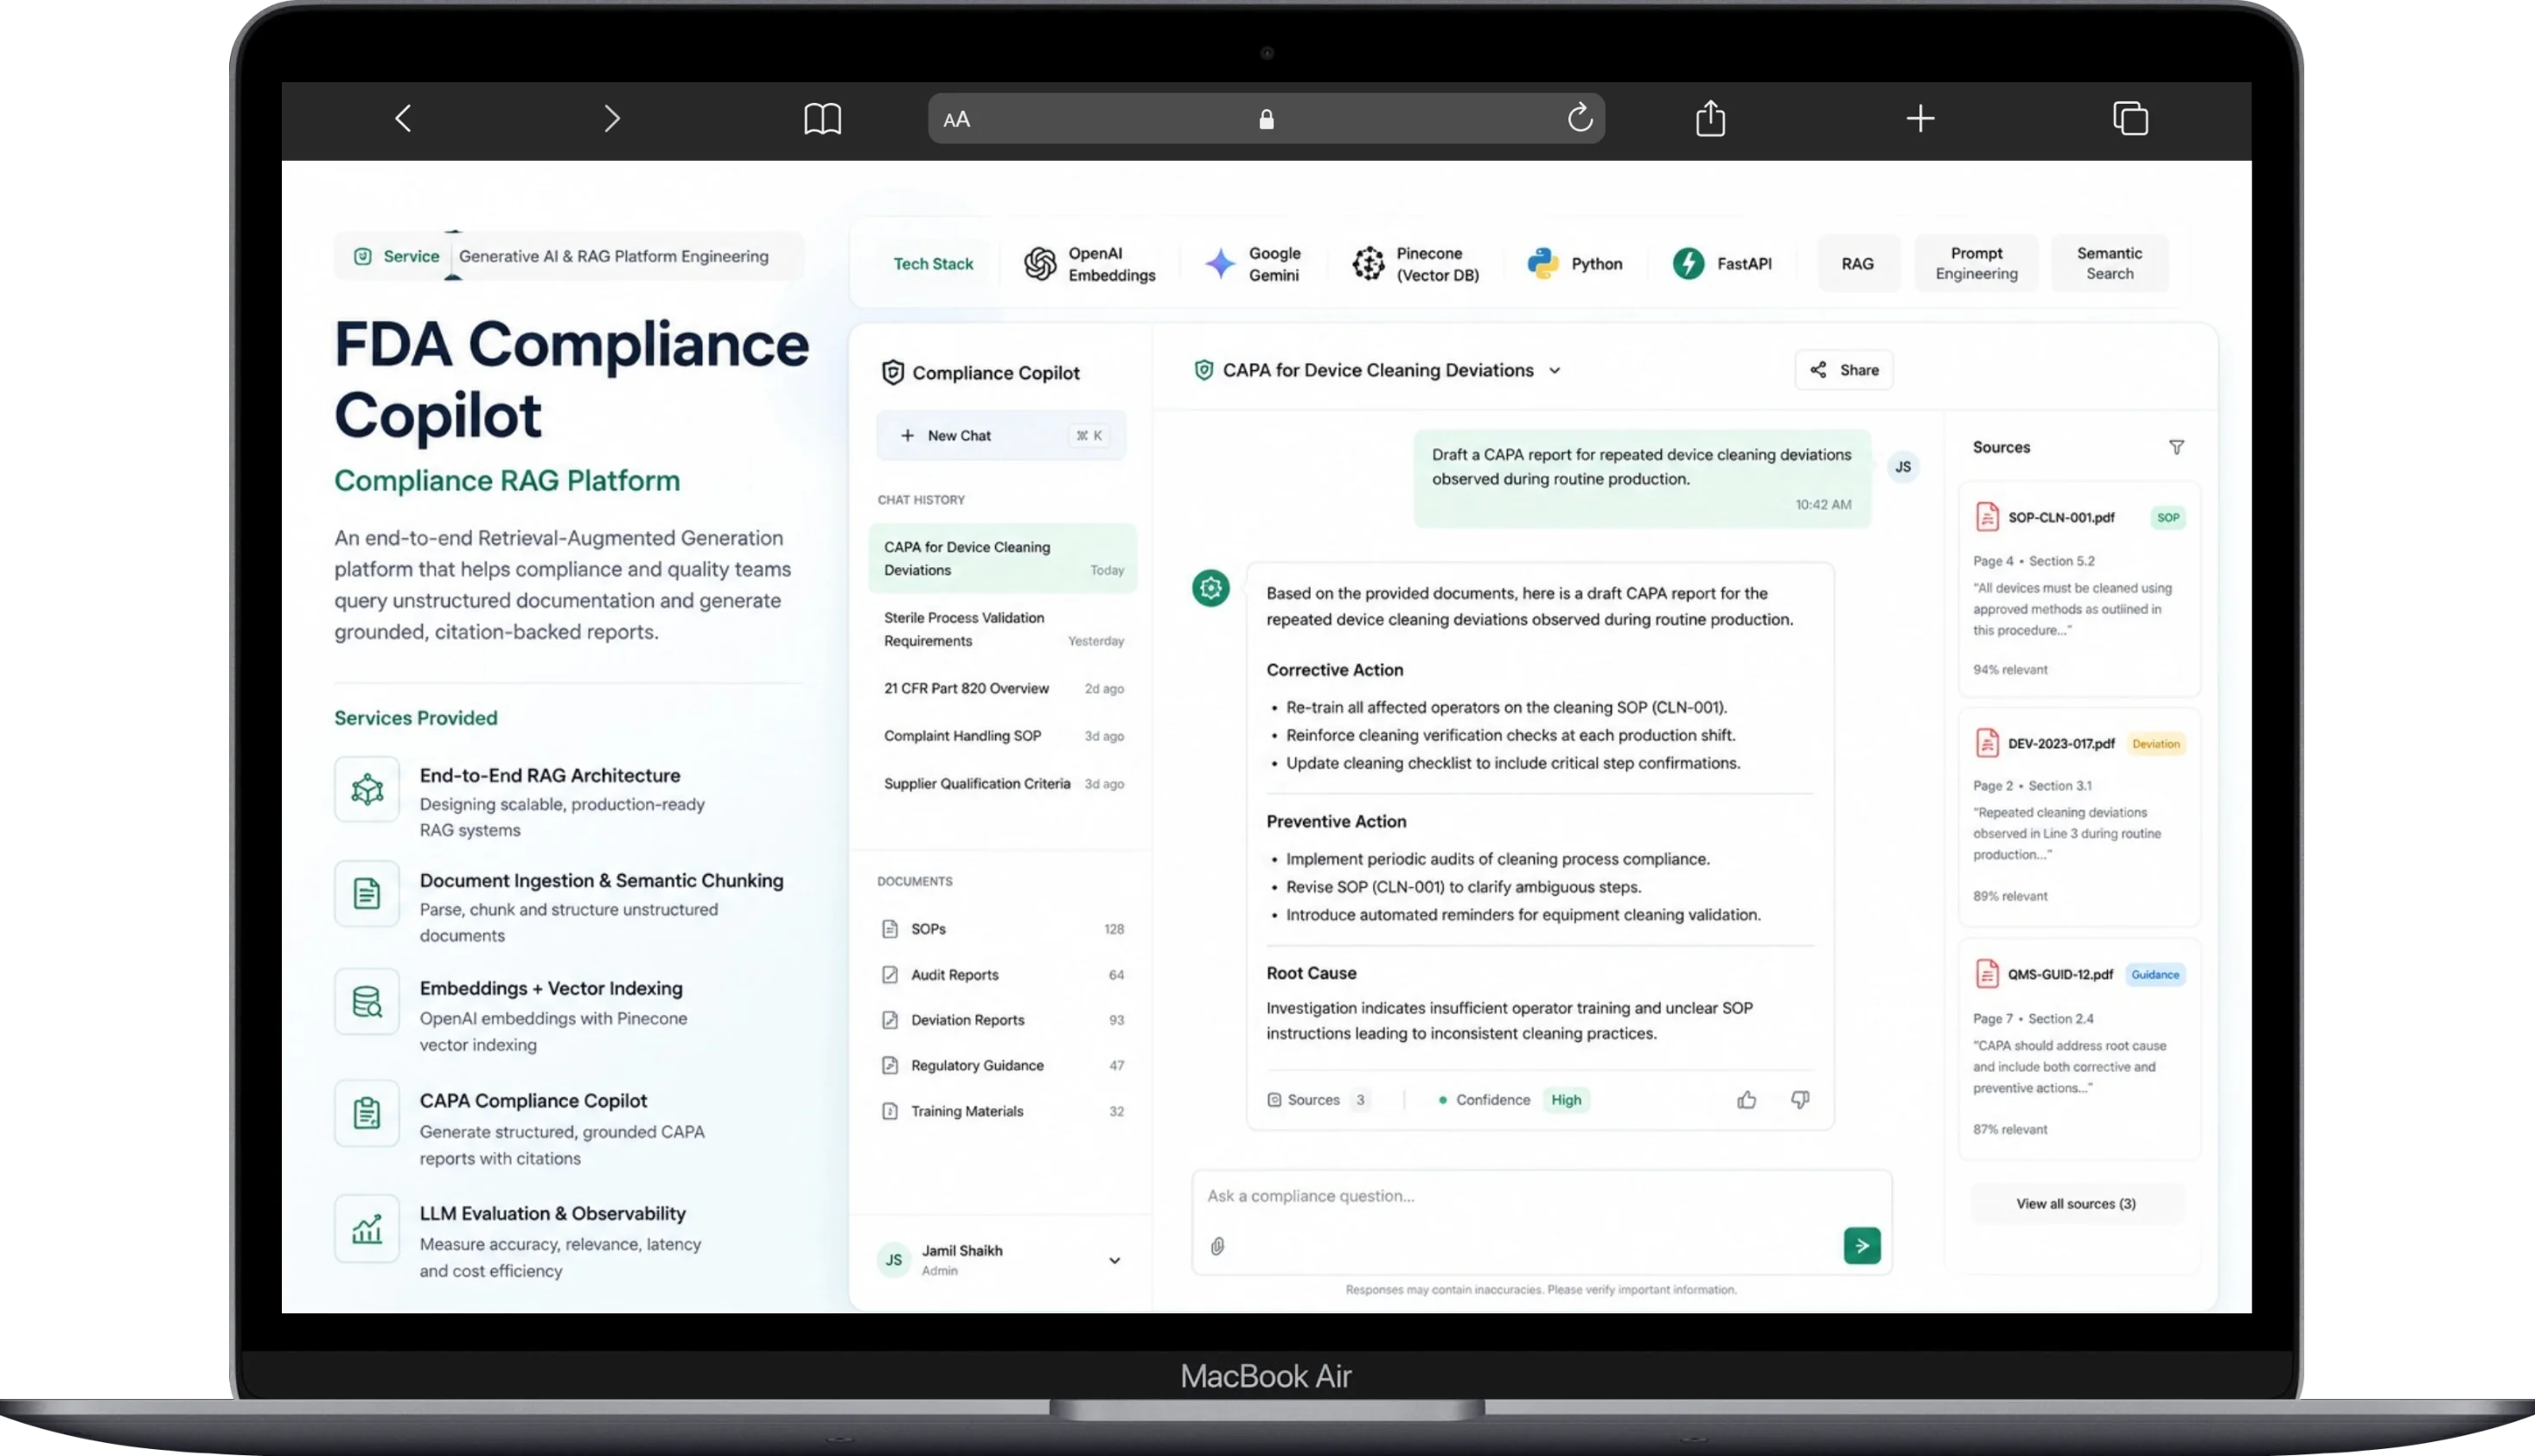This screenshot has height=1456, width=2535.
Task: Click the SOP tag on first source
Action: point(2168,518)
